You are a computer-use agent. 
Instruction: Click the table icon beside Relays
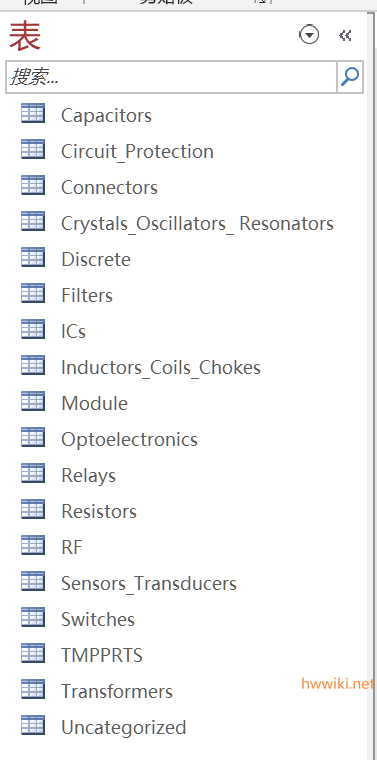(x=33, y=474)
